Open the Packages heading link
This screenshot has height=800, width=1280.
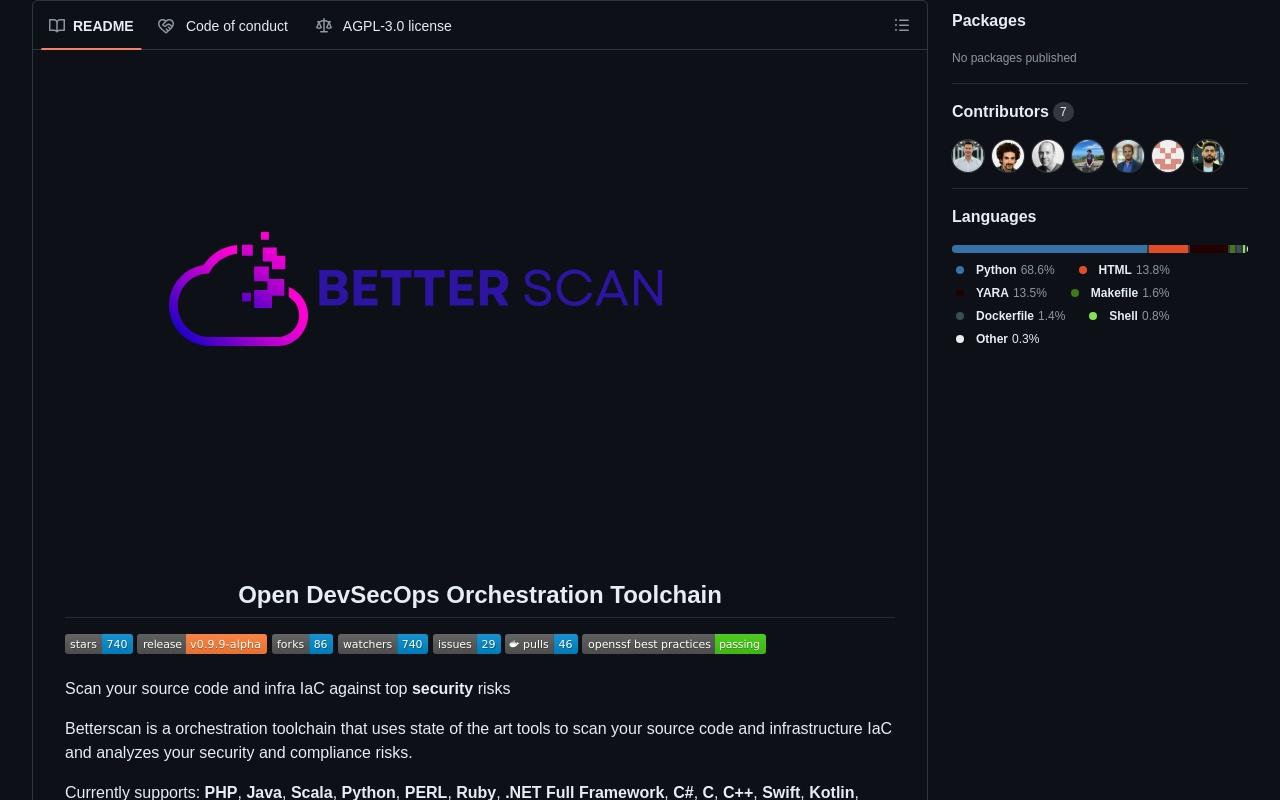(x=989, y=20)
